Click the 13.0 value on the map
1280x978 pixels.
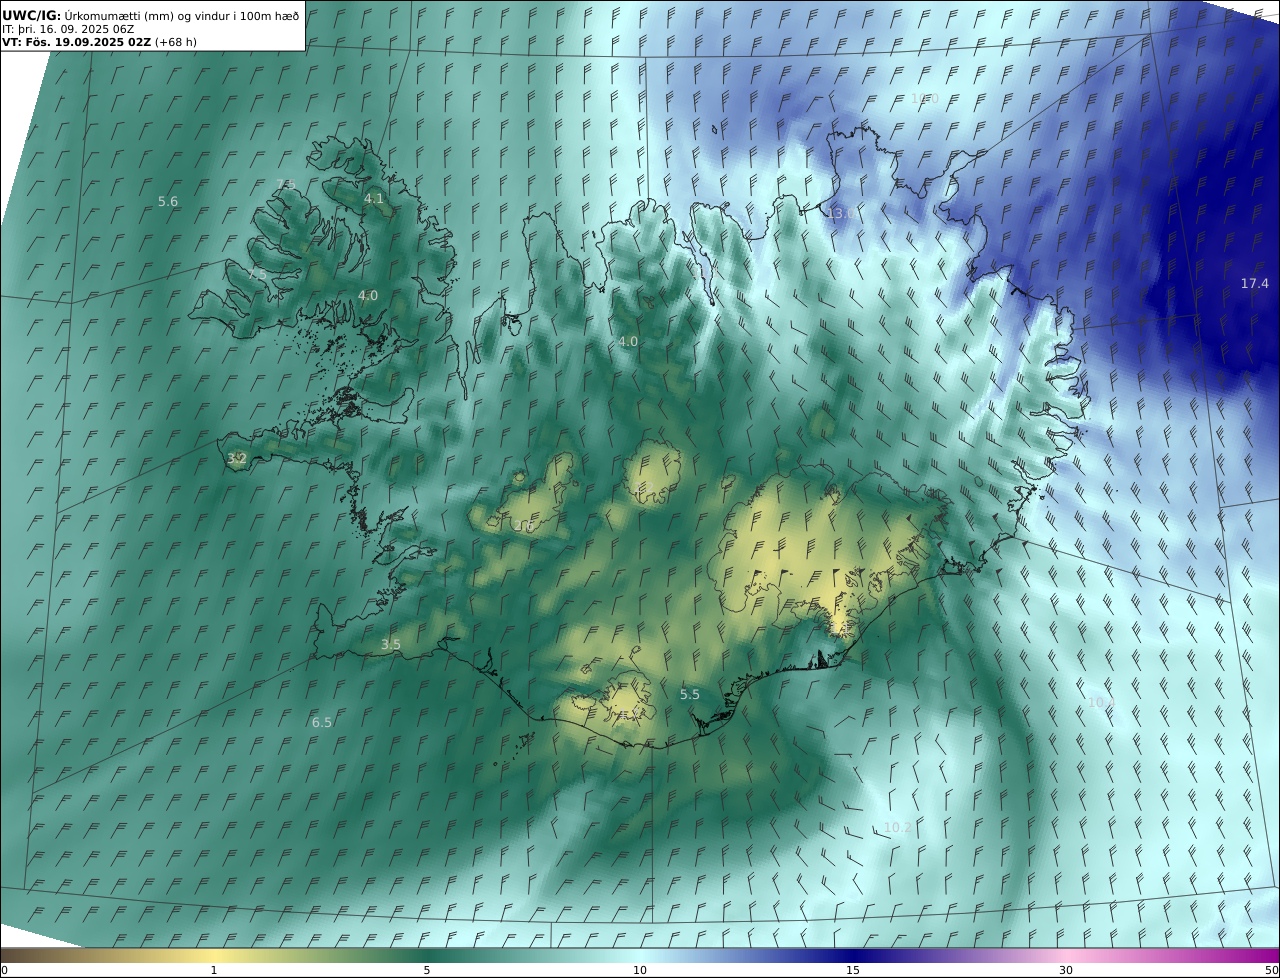pos(842,213)
